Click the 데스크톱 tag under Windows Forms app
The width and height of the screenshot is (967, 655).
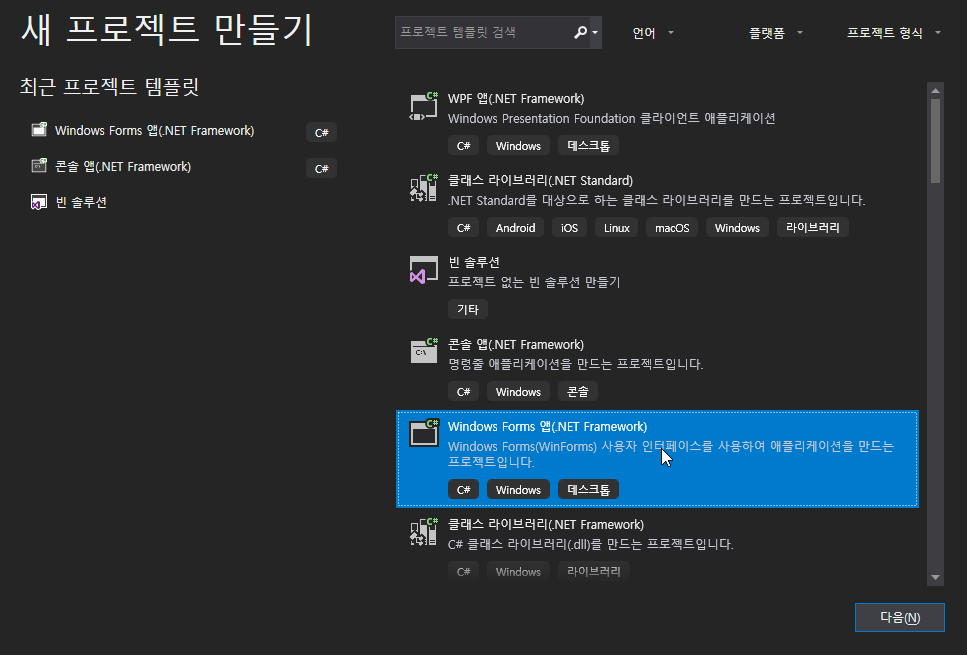(x=588, y=490)
